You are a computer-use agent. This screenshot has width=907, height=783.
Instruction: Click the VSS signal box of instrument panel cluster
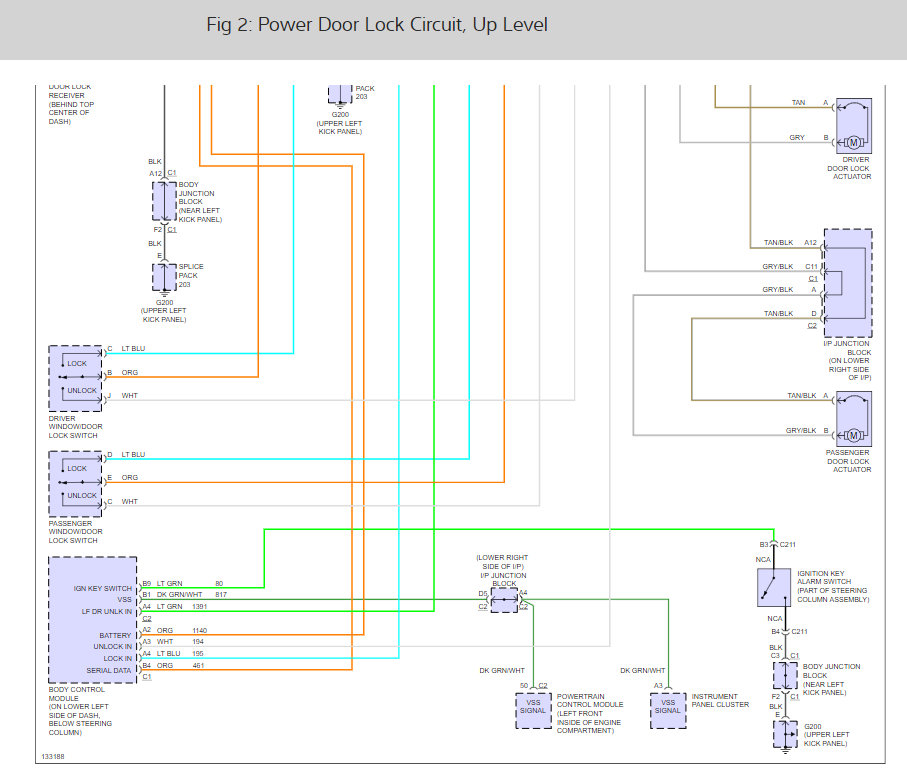point(668,710)
